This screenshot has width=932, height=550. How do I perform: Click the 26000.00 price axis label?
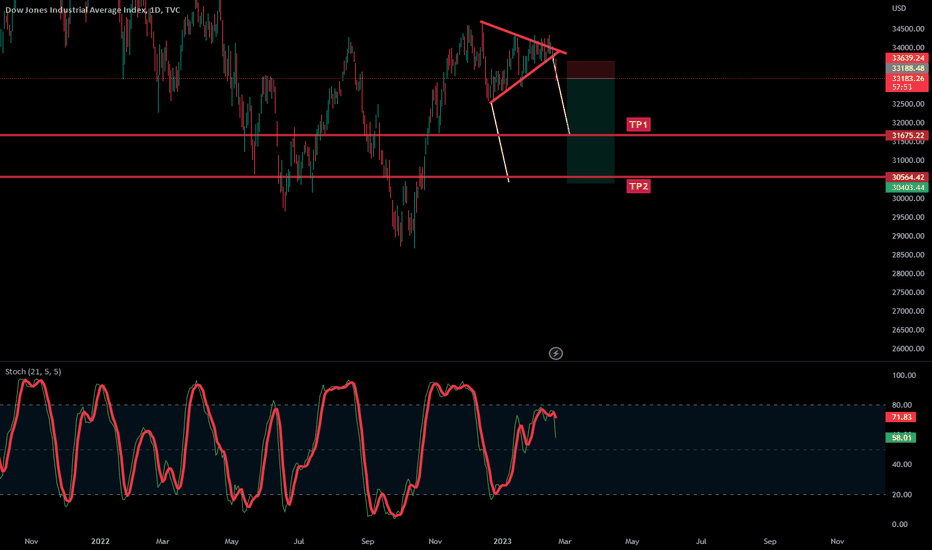tap(908, 349)
